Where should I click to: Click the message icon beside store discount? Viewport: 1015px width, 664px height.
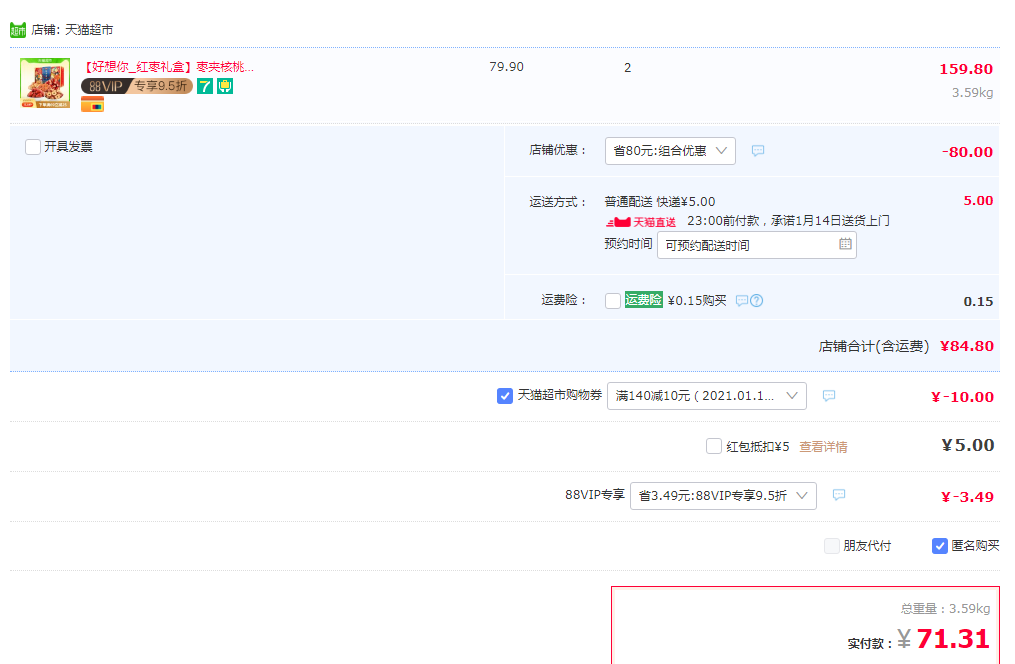tap(758, 151)
